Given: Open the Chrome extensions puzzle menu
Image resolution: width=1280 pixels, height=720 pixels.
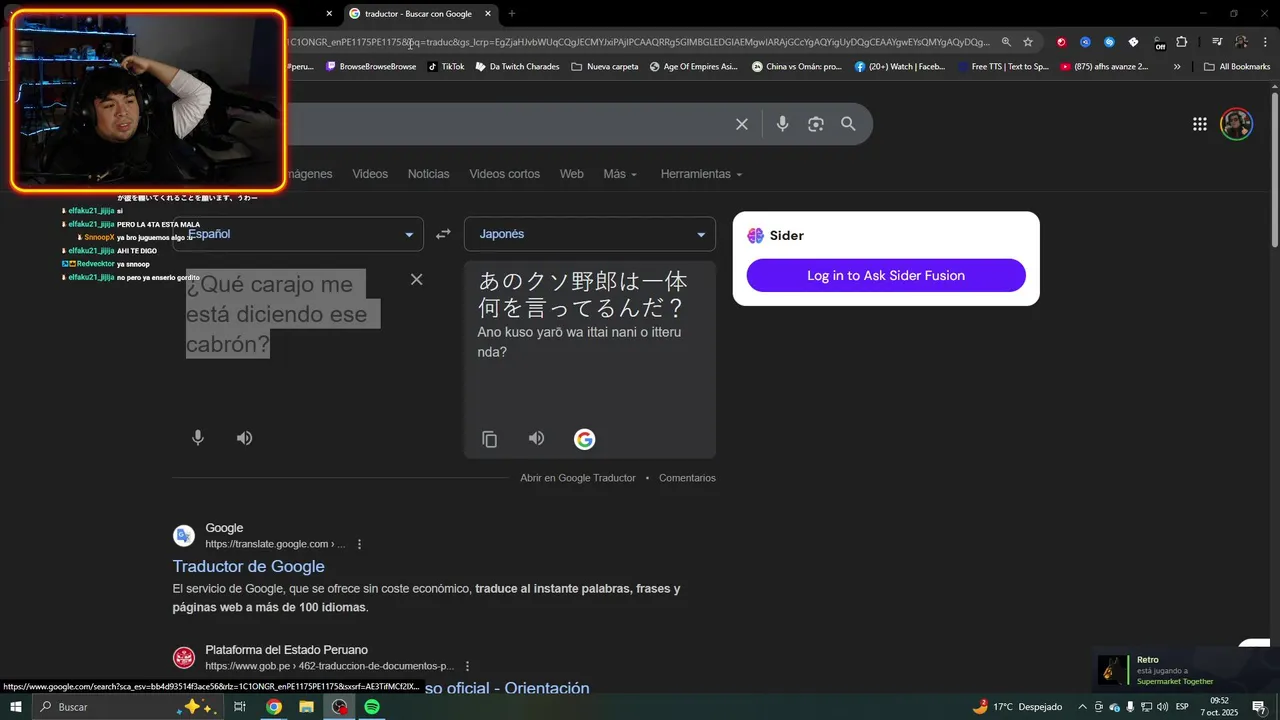Looking at the screenshot, I should tap(1182, 42).
